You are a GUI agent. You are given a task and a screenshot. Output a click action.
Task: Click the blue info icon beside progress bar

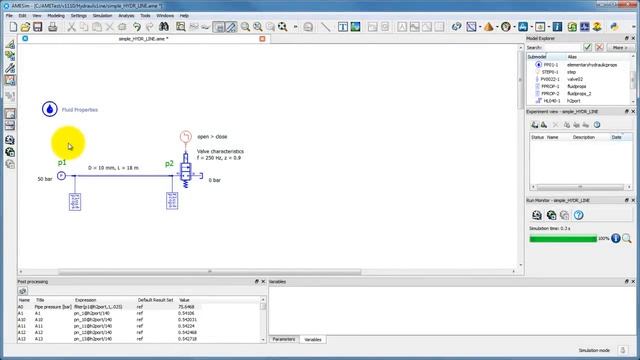616,238
